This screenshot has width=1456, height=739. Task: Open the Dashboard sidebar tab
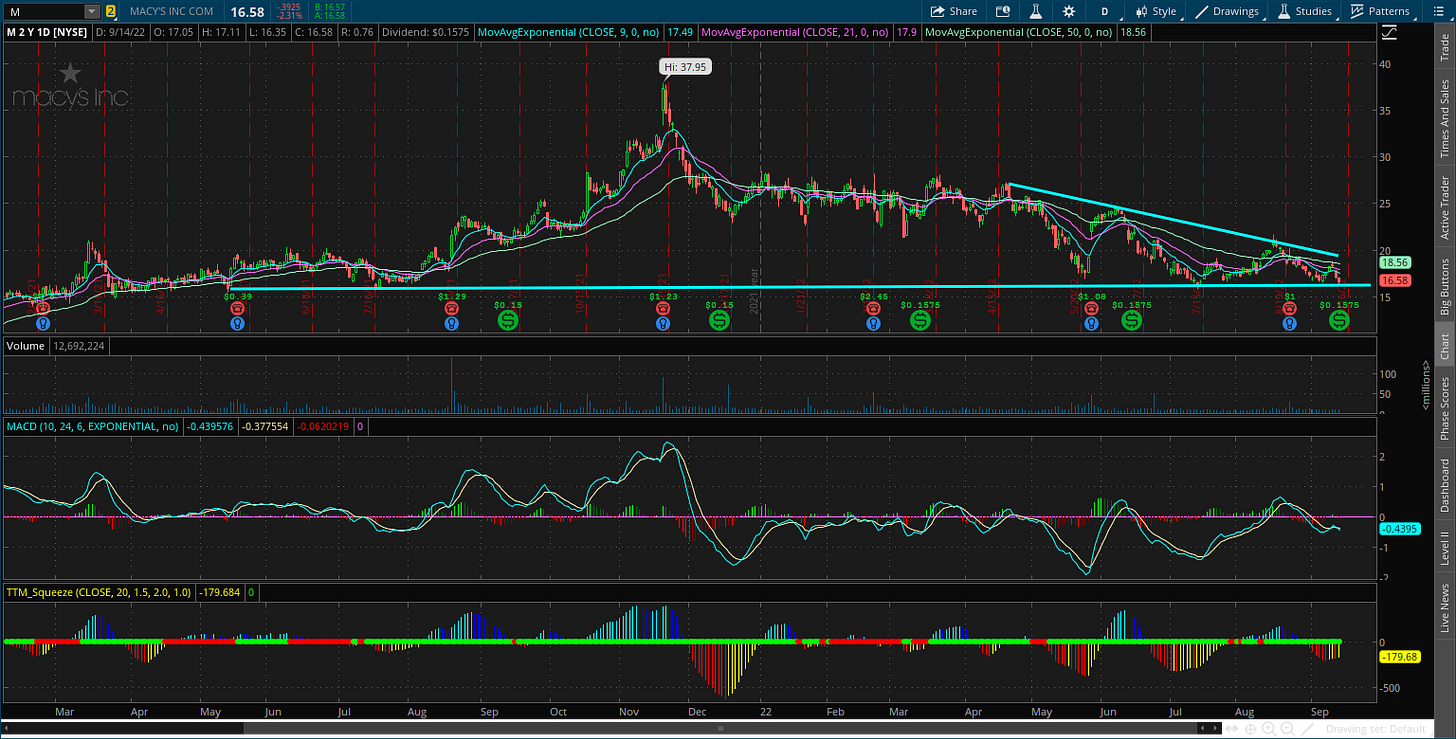tap(1444, 487)
